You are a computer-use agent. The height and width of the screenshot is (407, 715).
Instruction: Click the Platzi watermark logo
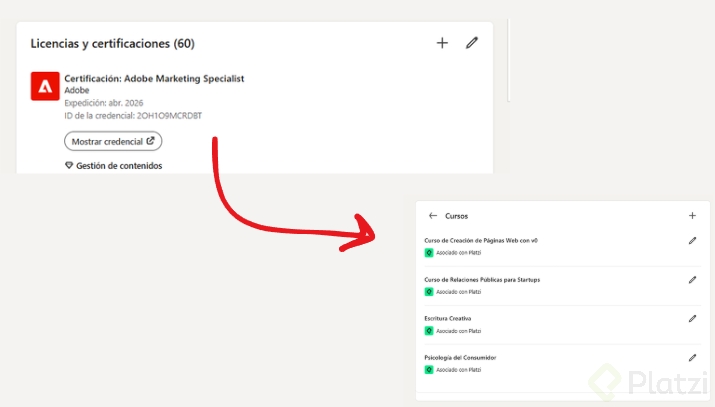648,383
